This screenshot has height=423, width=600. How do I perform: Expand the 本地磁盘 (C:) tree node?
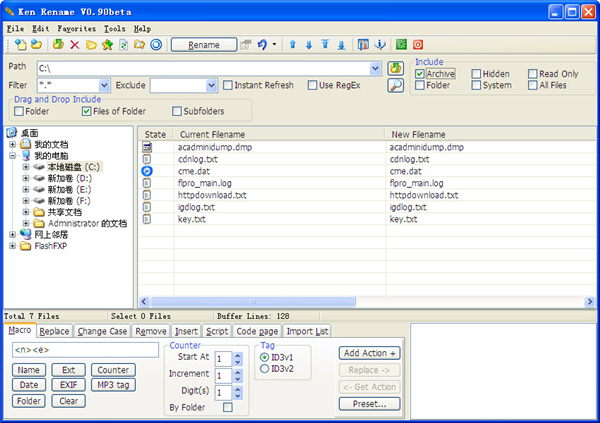click(x=25, y=167)
